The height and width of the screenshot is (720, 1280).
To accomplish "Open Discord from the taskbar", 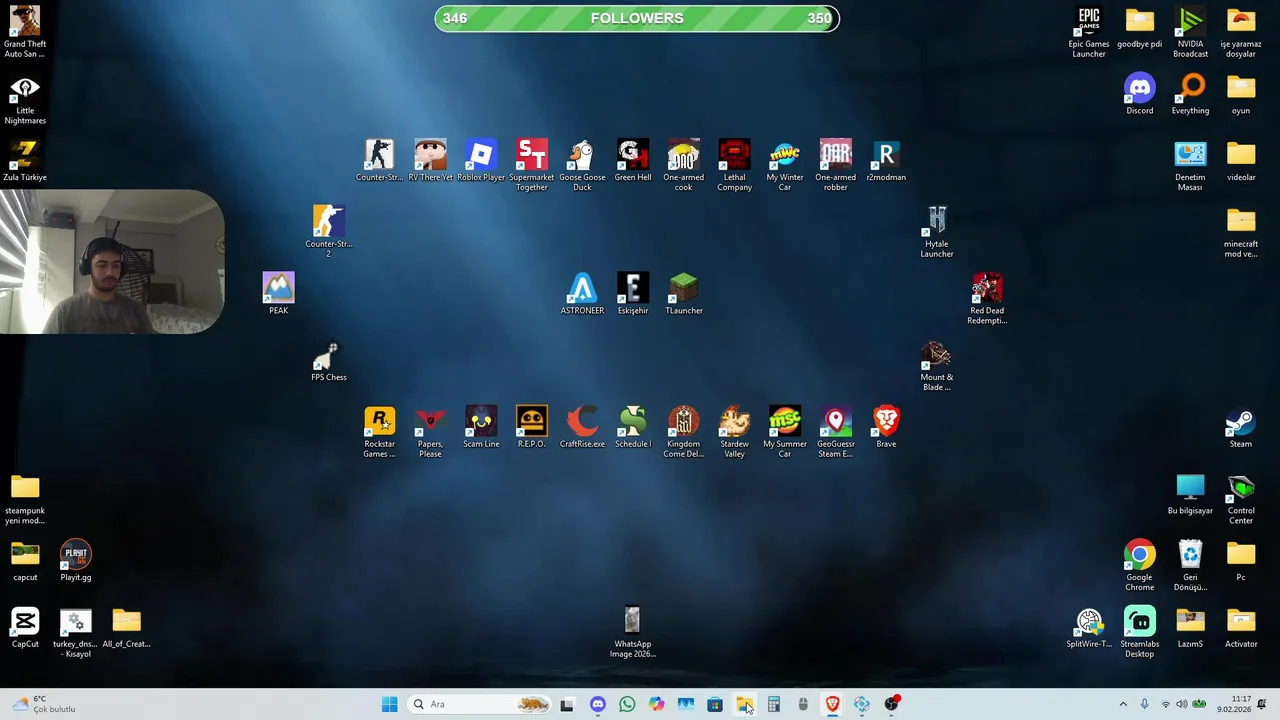I will (598, 705).
